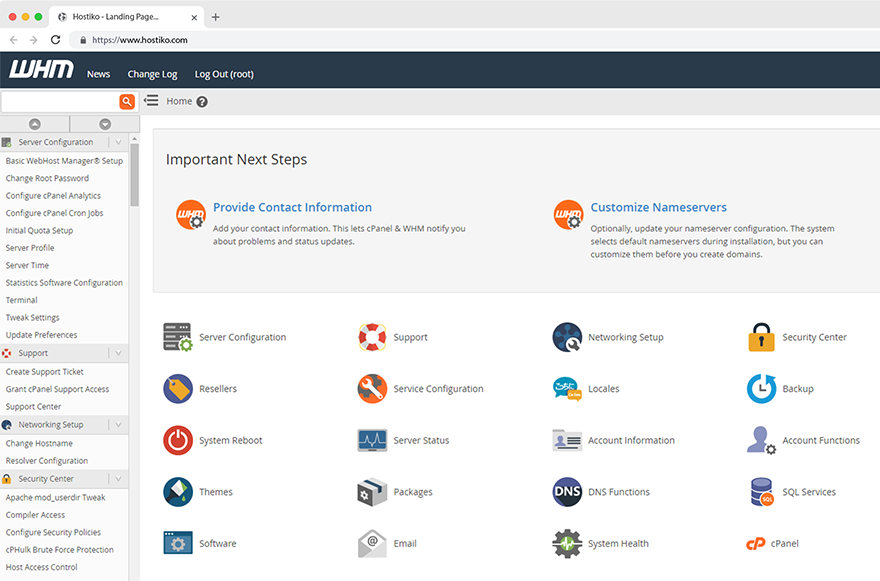The image size is (880, 581).
Task: Open the System Reboot icon
Action: pos(177,440)
